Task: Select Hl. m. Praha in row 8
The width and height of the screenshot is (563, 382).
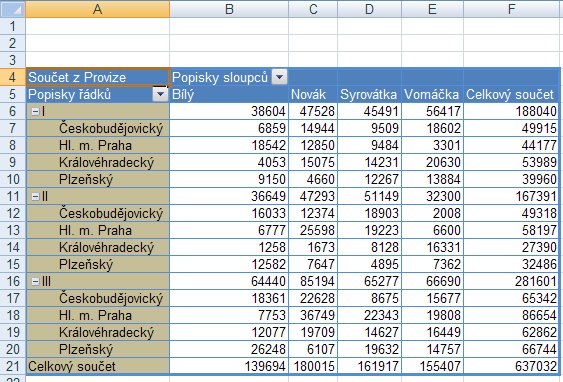Action: coord(98,145)
